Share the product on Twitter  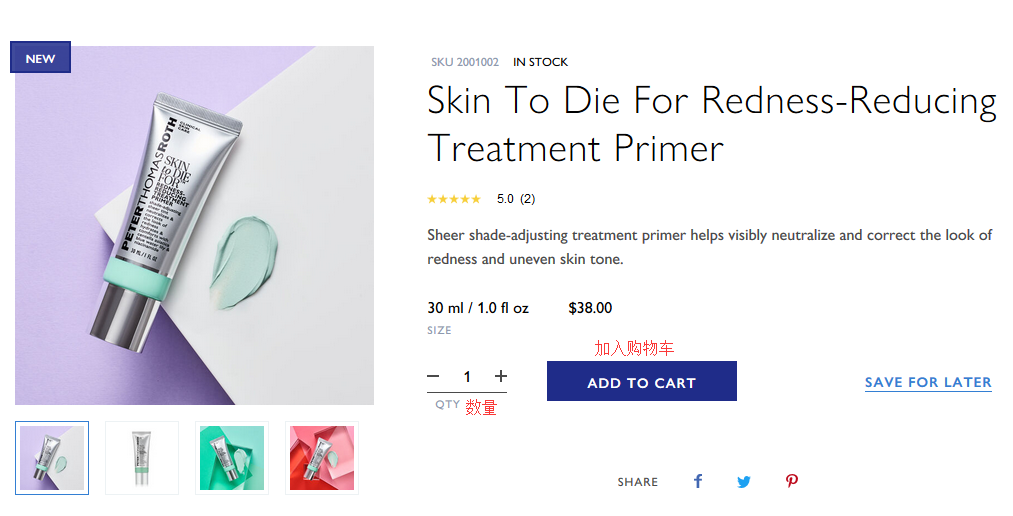(744, 481)
